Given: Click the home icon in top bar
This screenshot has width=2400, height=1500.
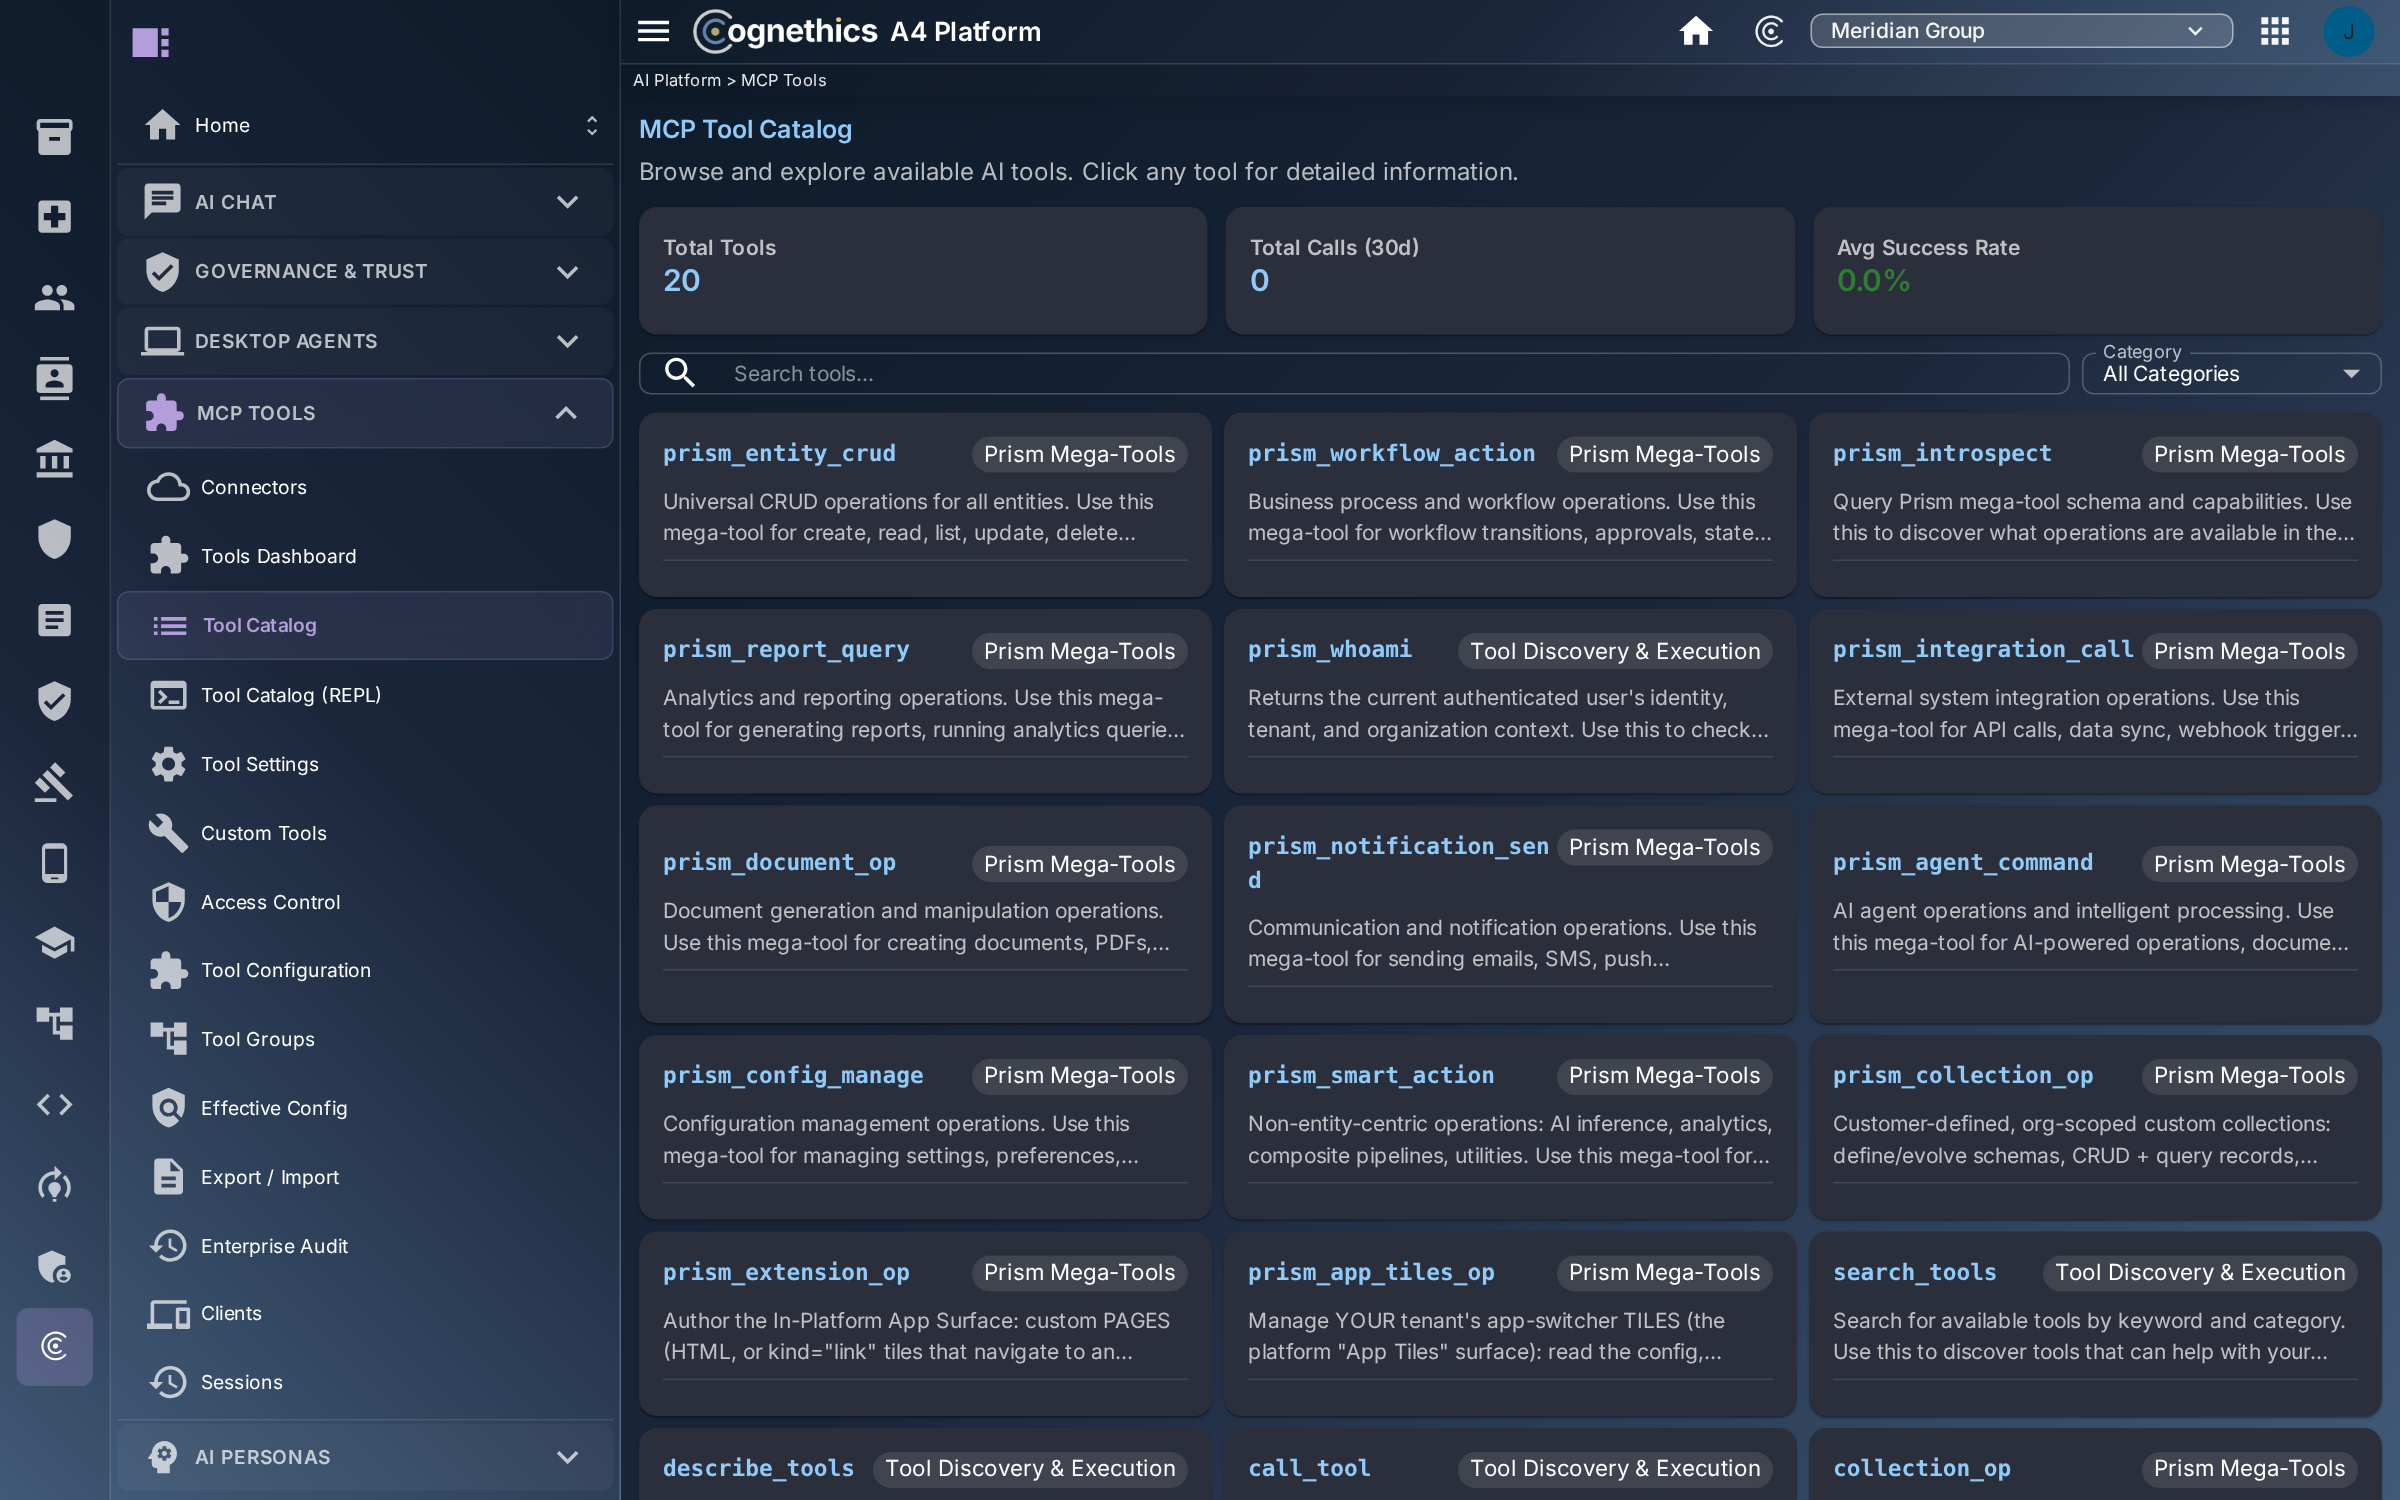Looking at the screenshot, I should point(1695,31).
